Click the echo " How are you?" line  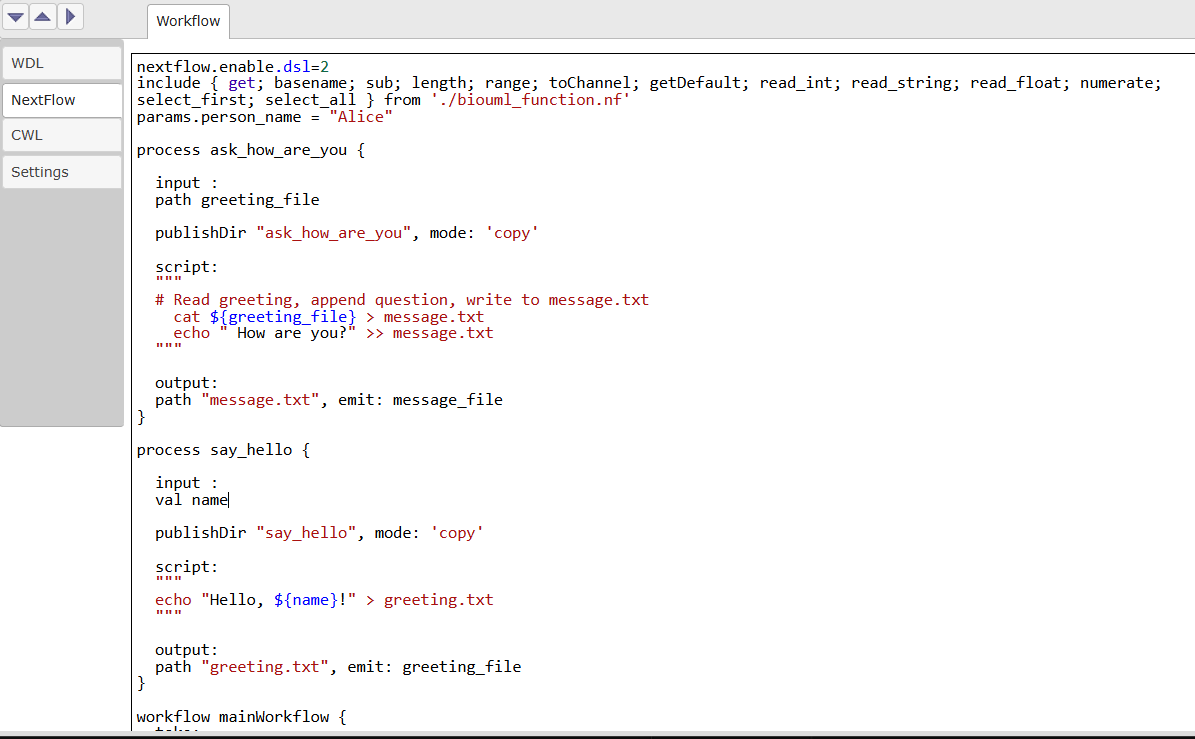pyautogui.click(x=333, y=334)
